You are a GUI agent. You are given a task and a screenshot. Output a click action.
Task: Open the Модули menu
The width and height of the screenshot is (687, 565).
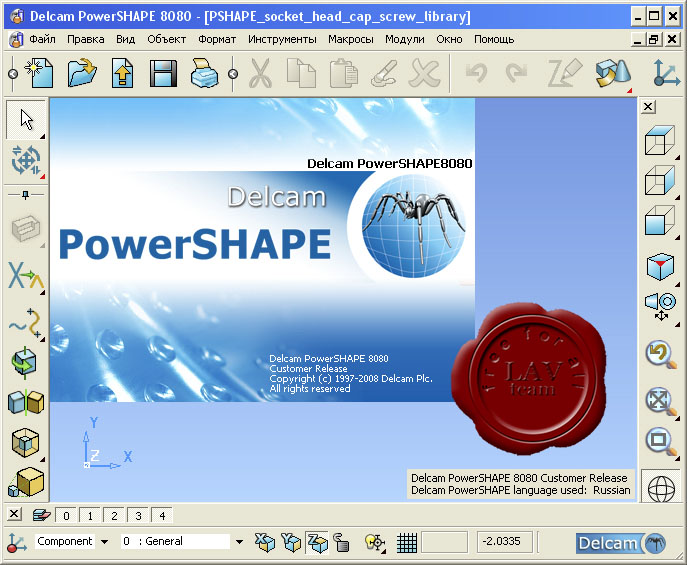coord(405,39)
